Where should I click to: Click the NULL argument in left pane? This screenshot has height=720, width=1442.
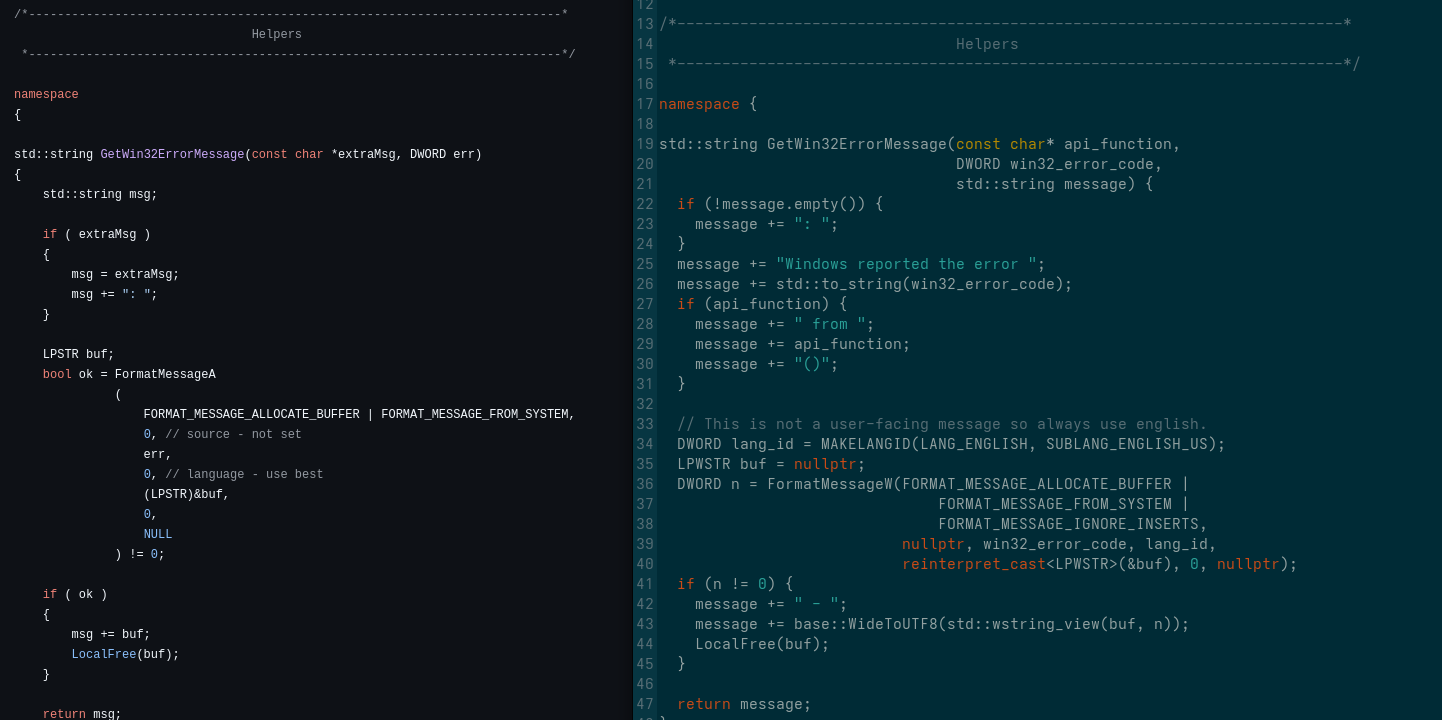[157, 535]
